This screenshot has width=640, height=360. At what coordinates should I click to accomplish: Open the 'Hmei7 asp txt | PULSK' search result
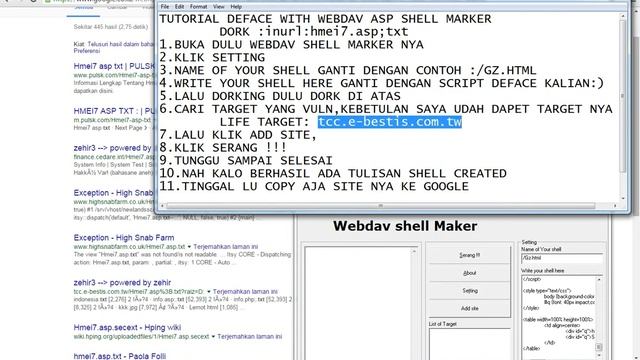click(114, 66)
